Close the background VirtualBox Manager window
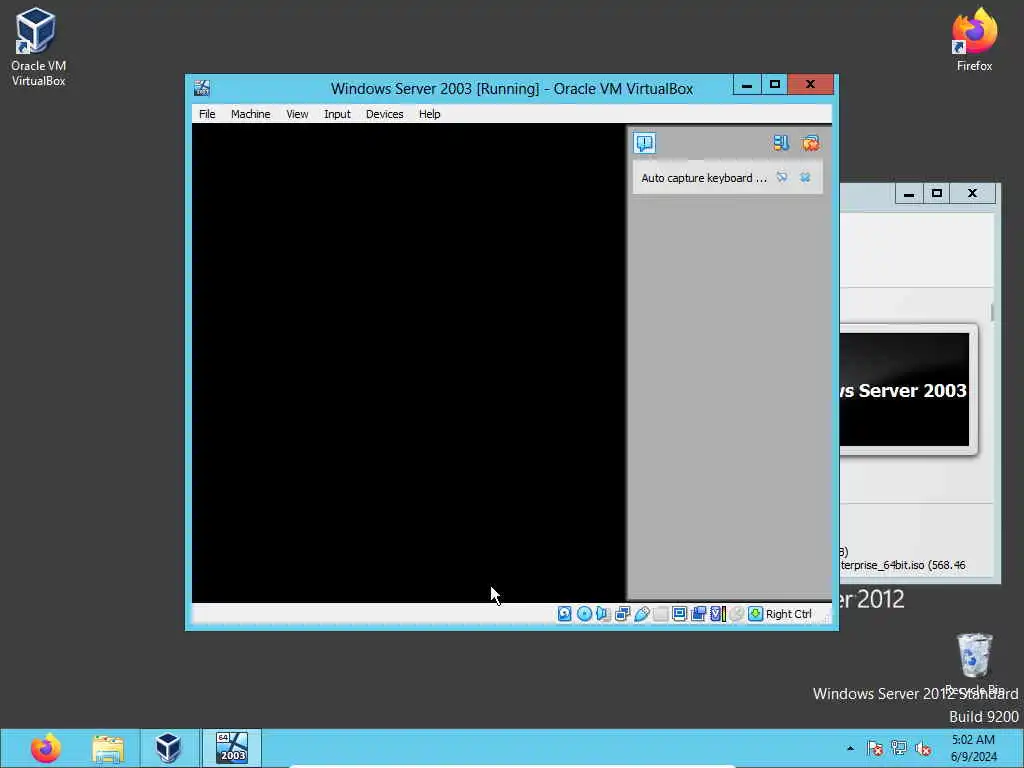The image size is (1024, 768). tap(972, 193)
